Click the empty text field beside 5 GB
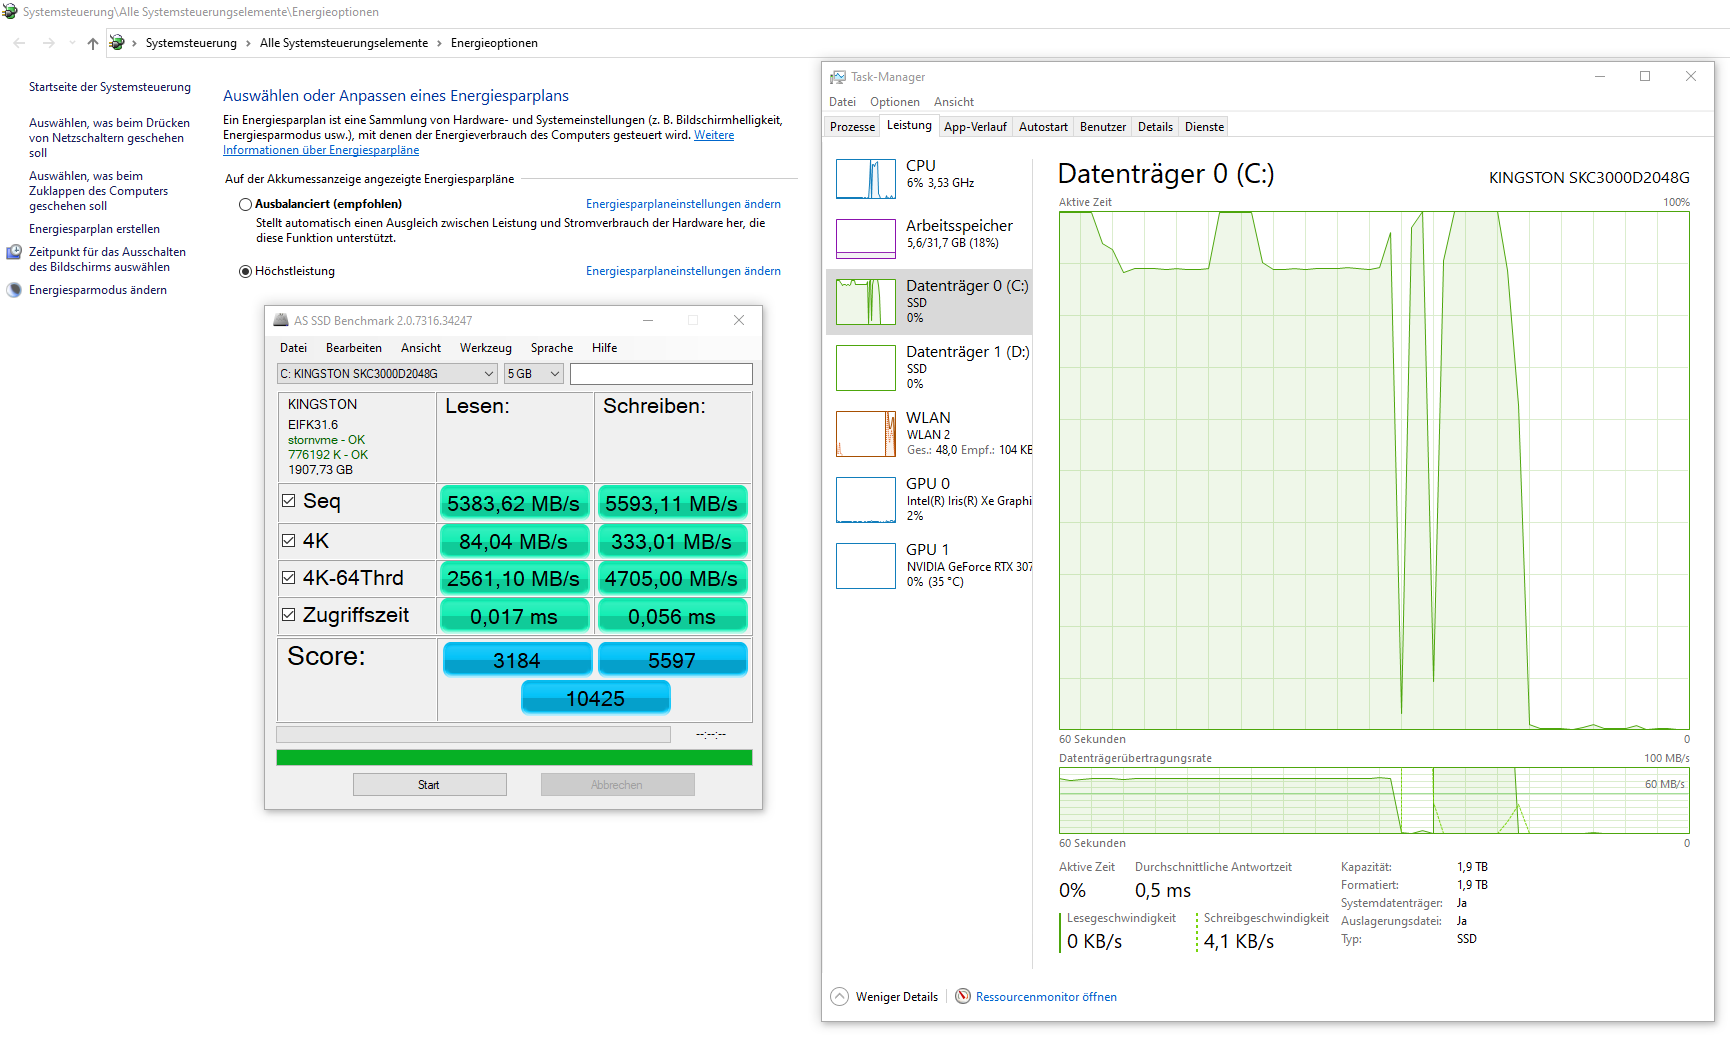Image resolution: width=1730 pixels, height=1042 pixels. [661, 374]
